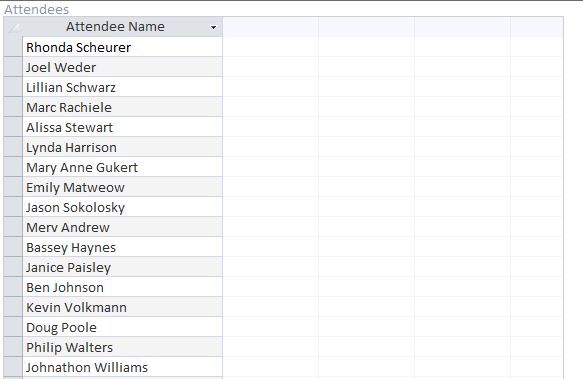Select the Joel Weder name cell
Image resolution: width=583 pixels, height=379 pixels.
coord(122,67)
